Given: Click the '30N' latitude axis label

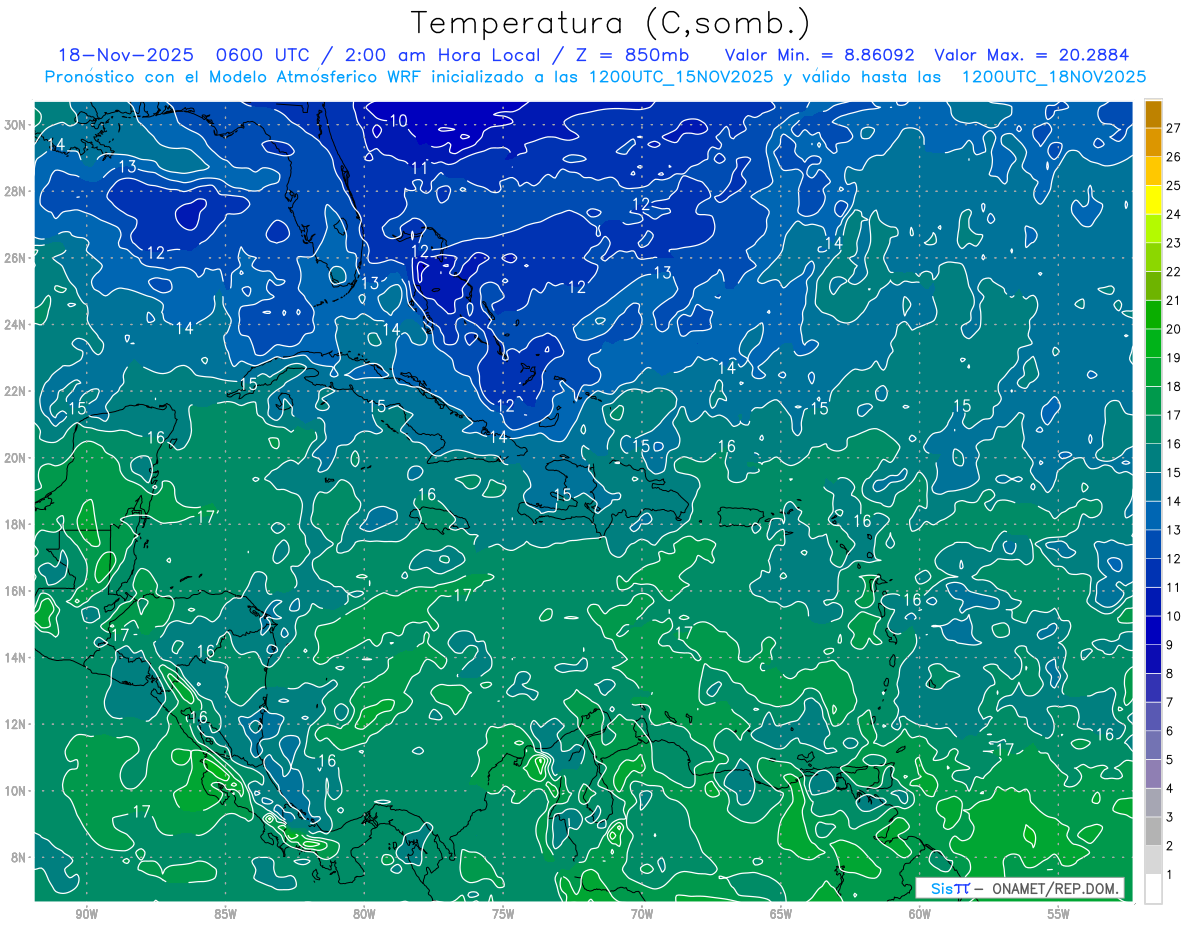Looking at the screenshot, I should 15,125.
